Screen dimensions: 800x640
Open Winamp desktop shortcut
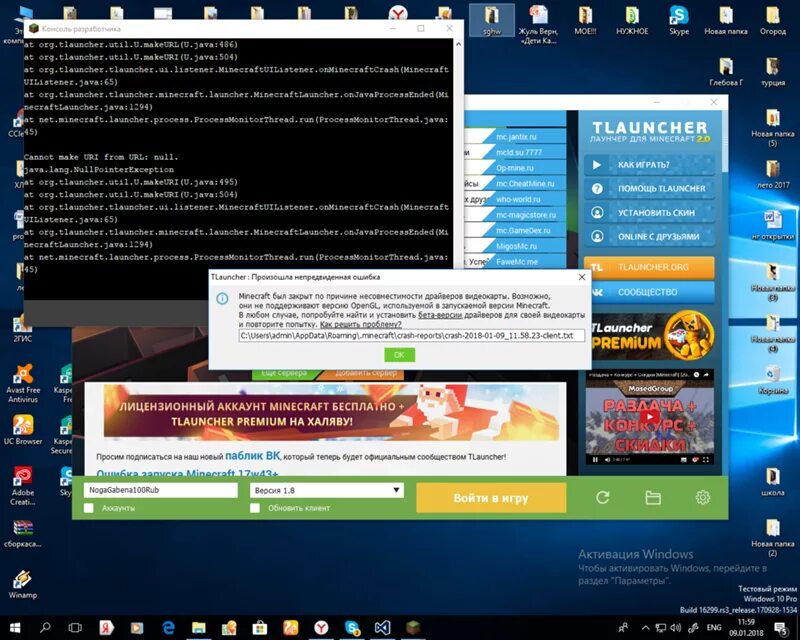[x=22, y=584]
